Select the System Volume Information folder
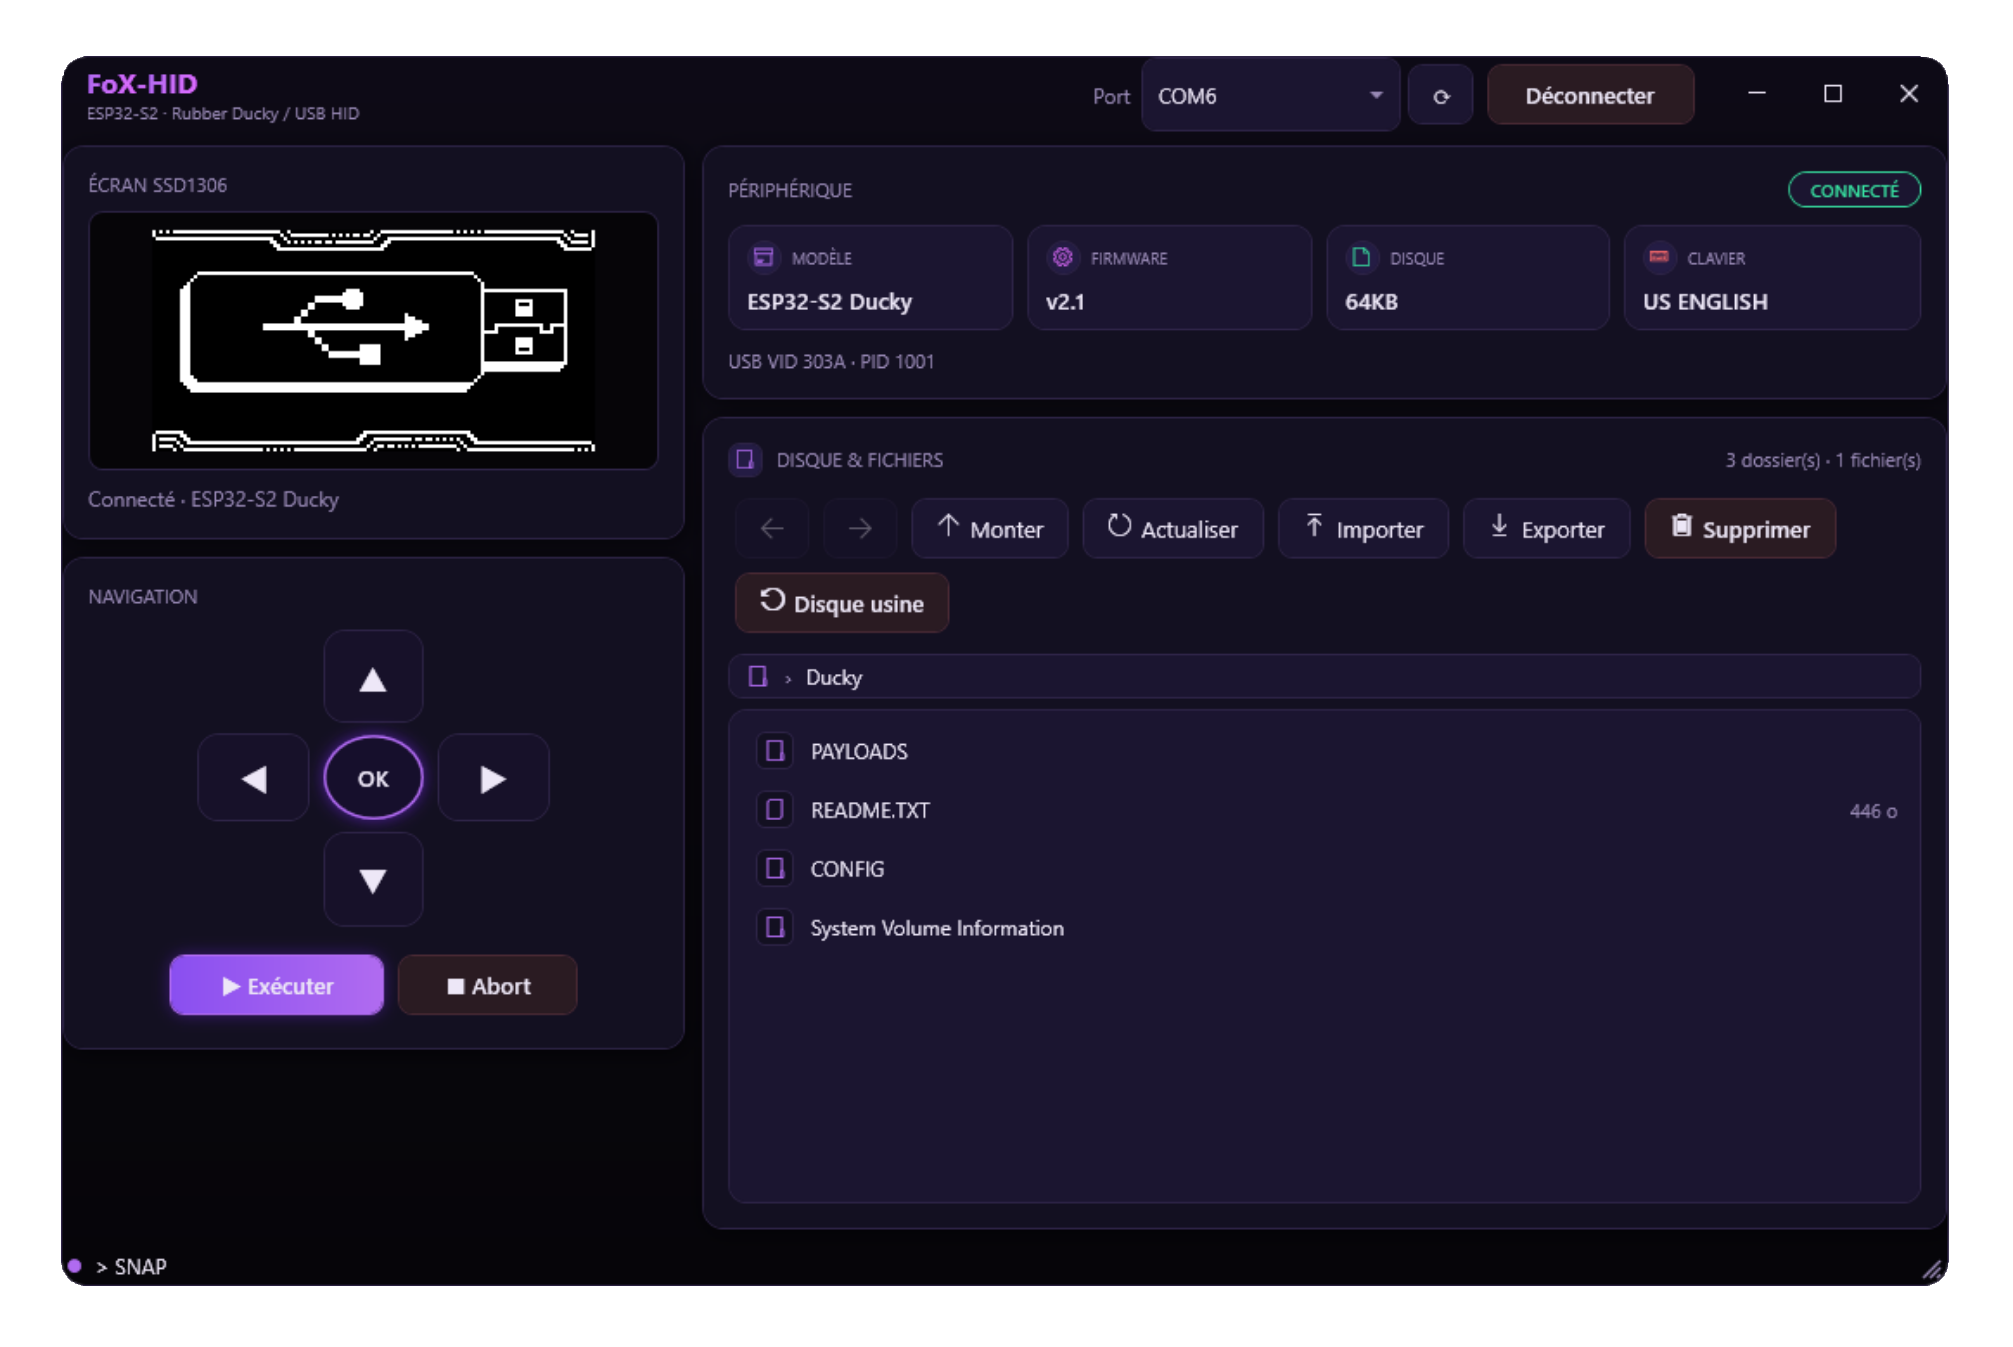Image resolution: width=2013 pixels, height=1347 pixels. click(x=1324, y=928)
